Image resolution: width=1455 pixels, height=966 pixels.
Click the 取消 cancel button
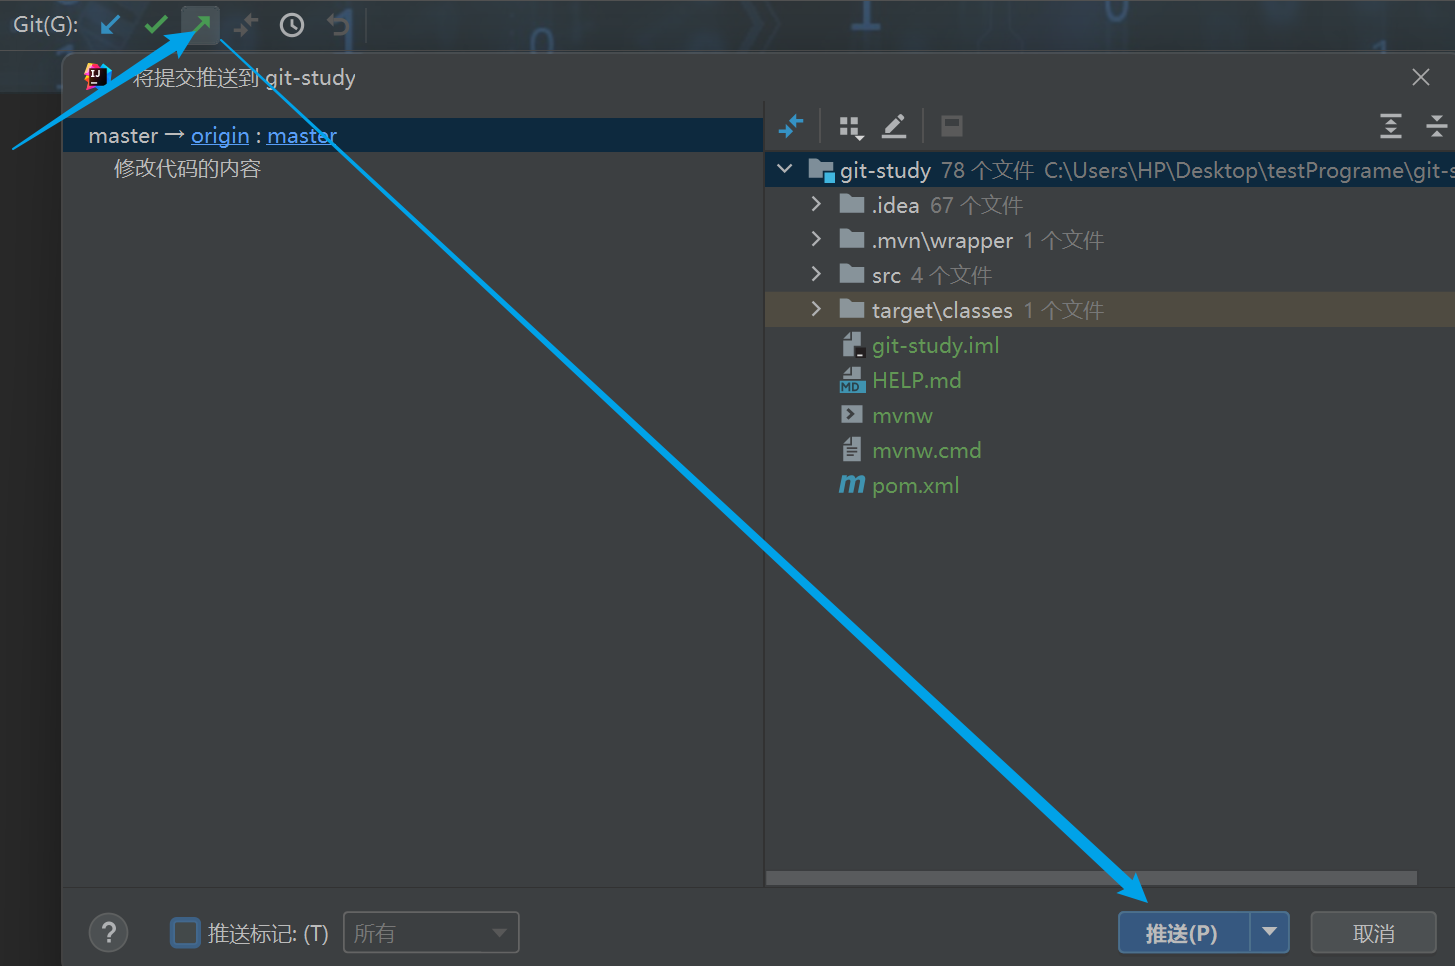(x=1373, y=933)
